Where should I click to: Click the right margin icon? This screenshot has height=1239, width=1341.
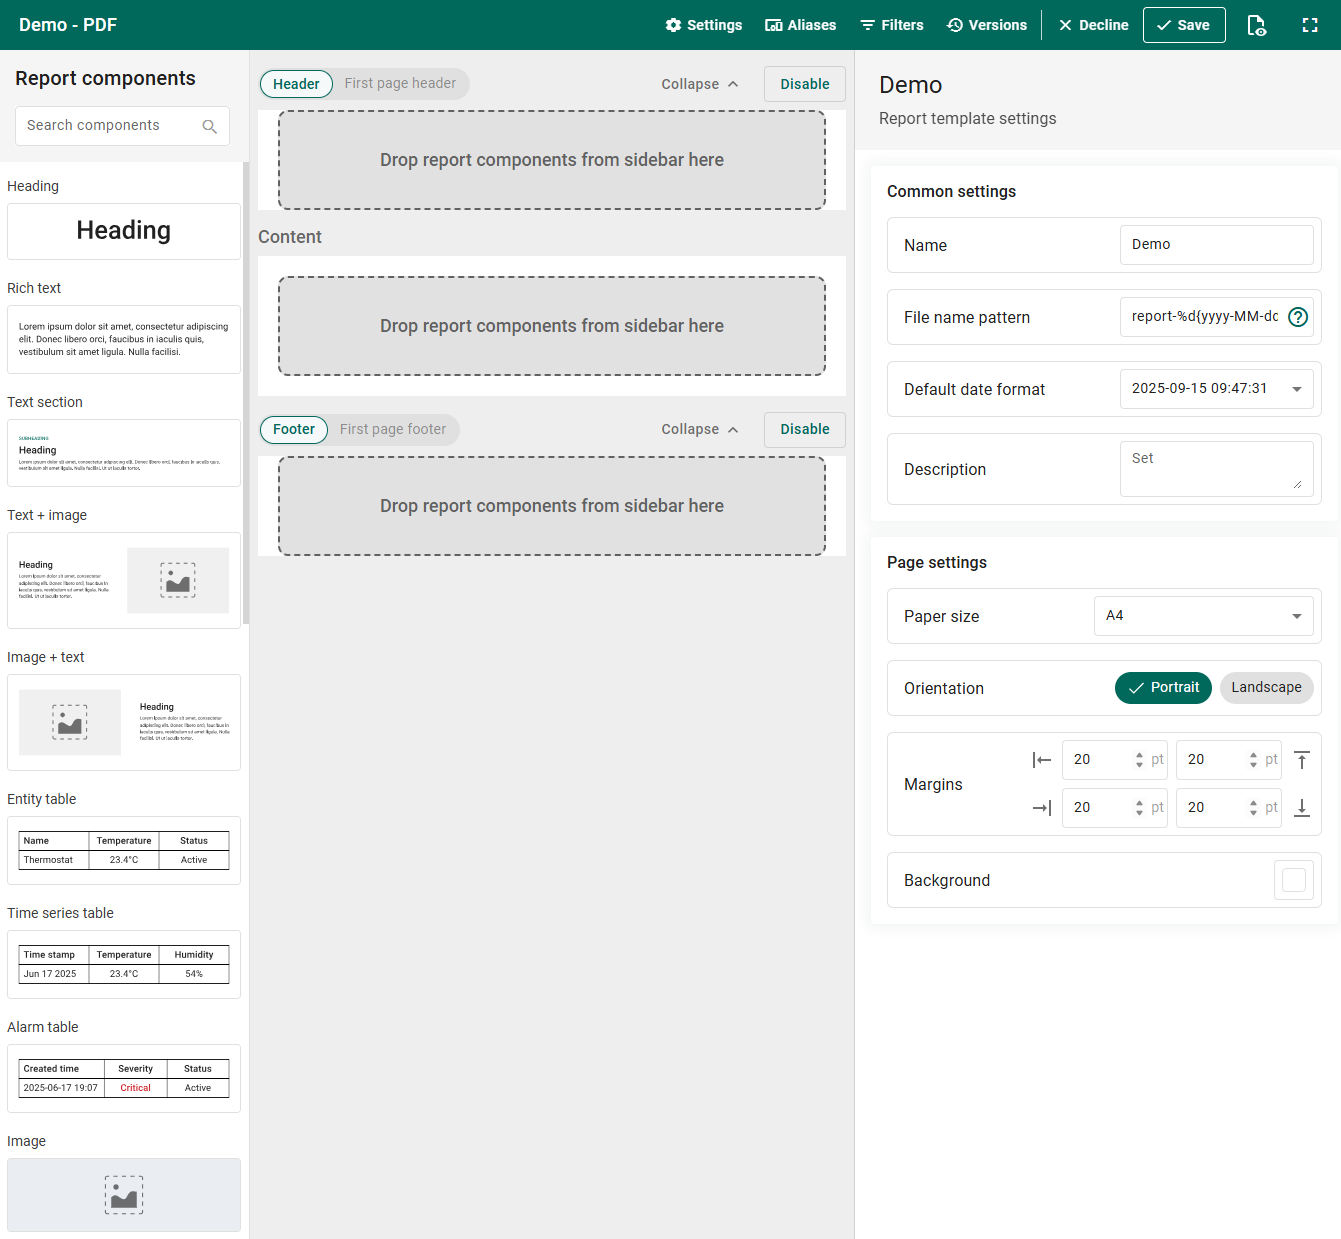pos(1042,808)
